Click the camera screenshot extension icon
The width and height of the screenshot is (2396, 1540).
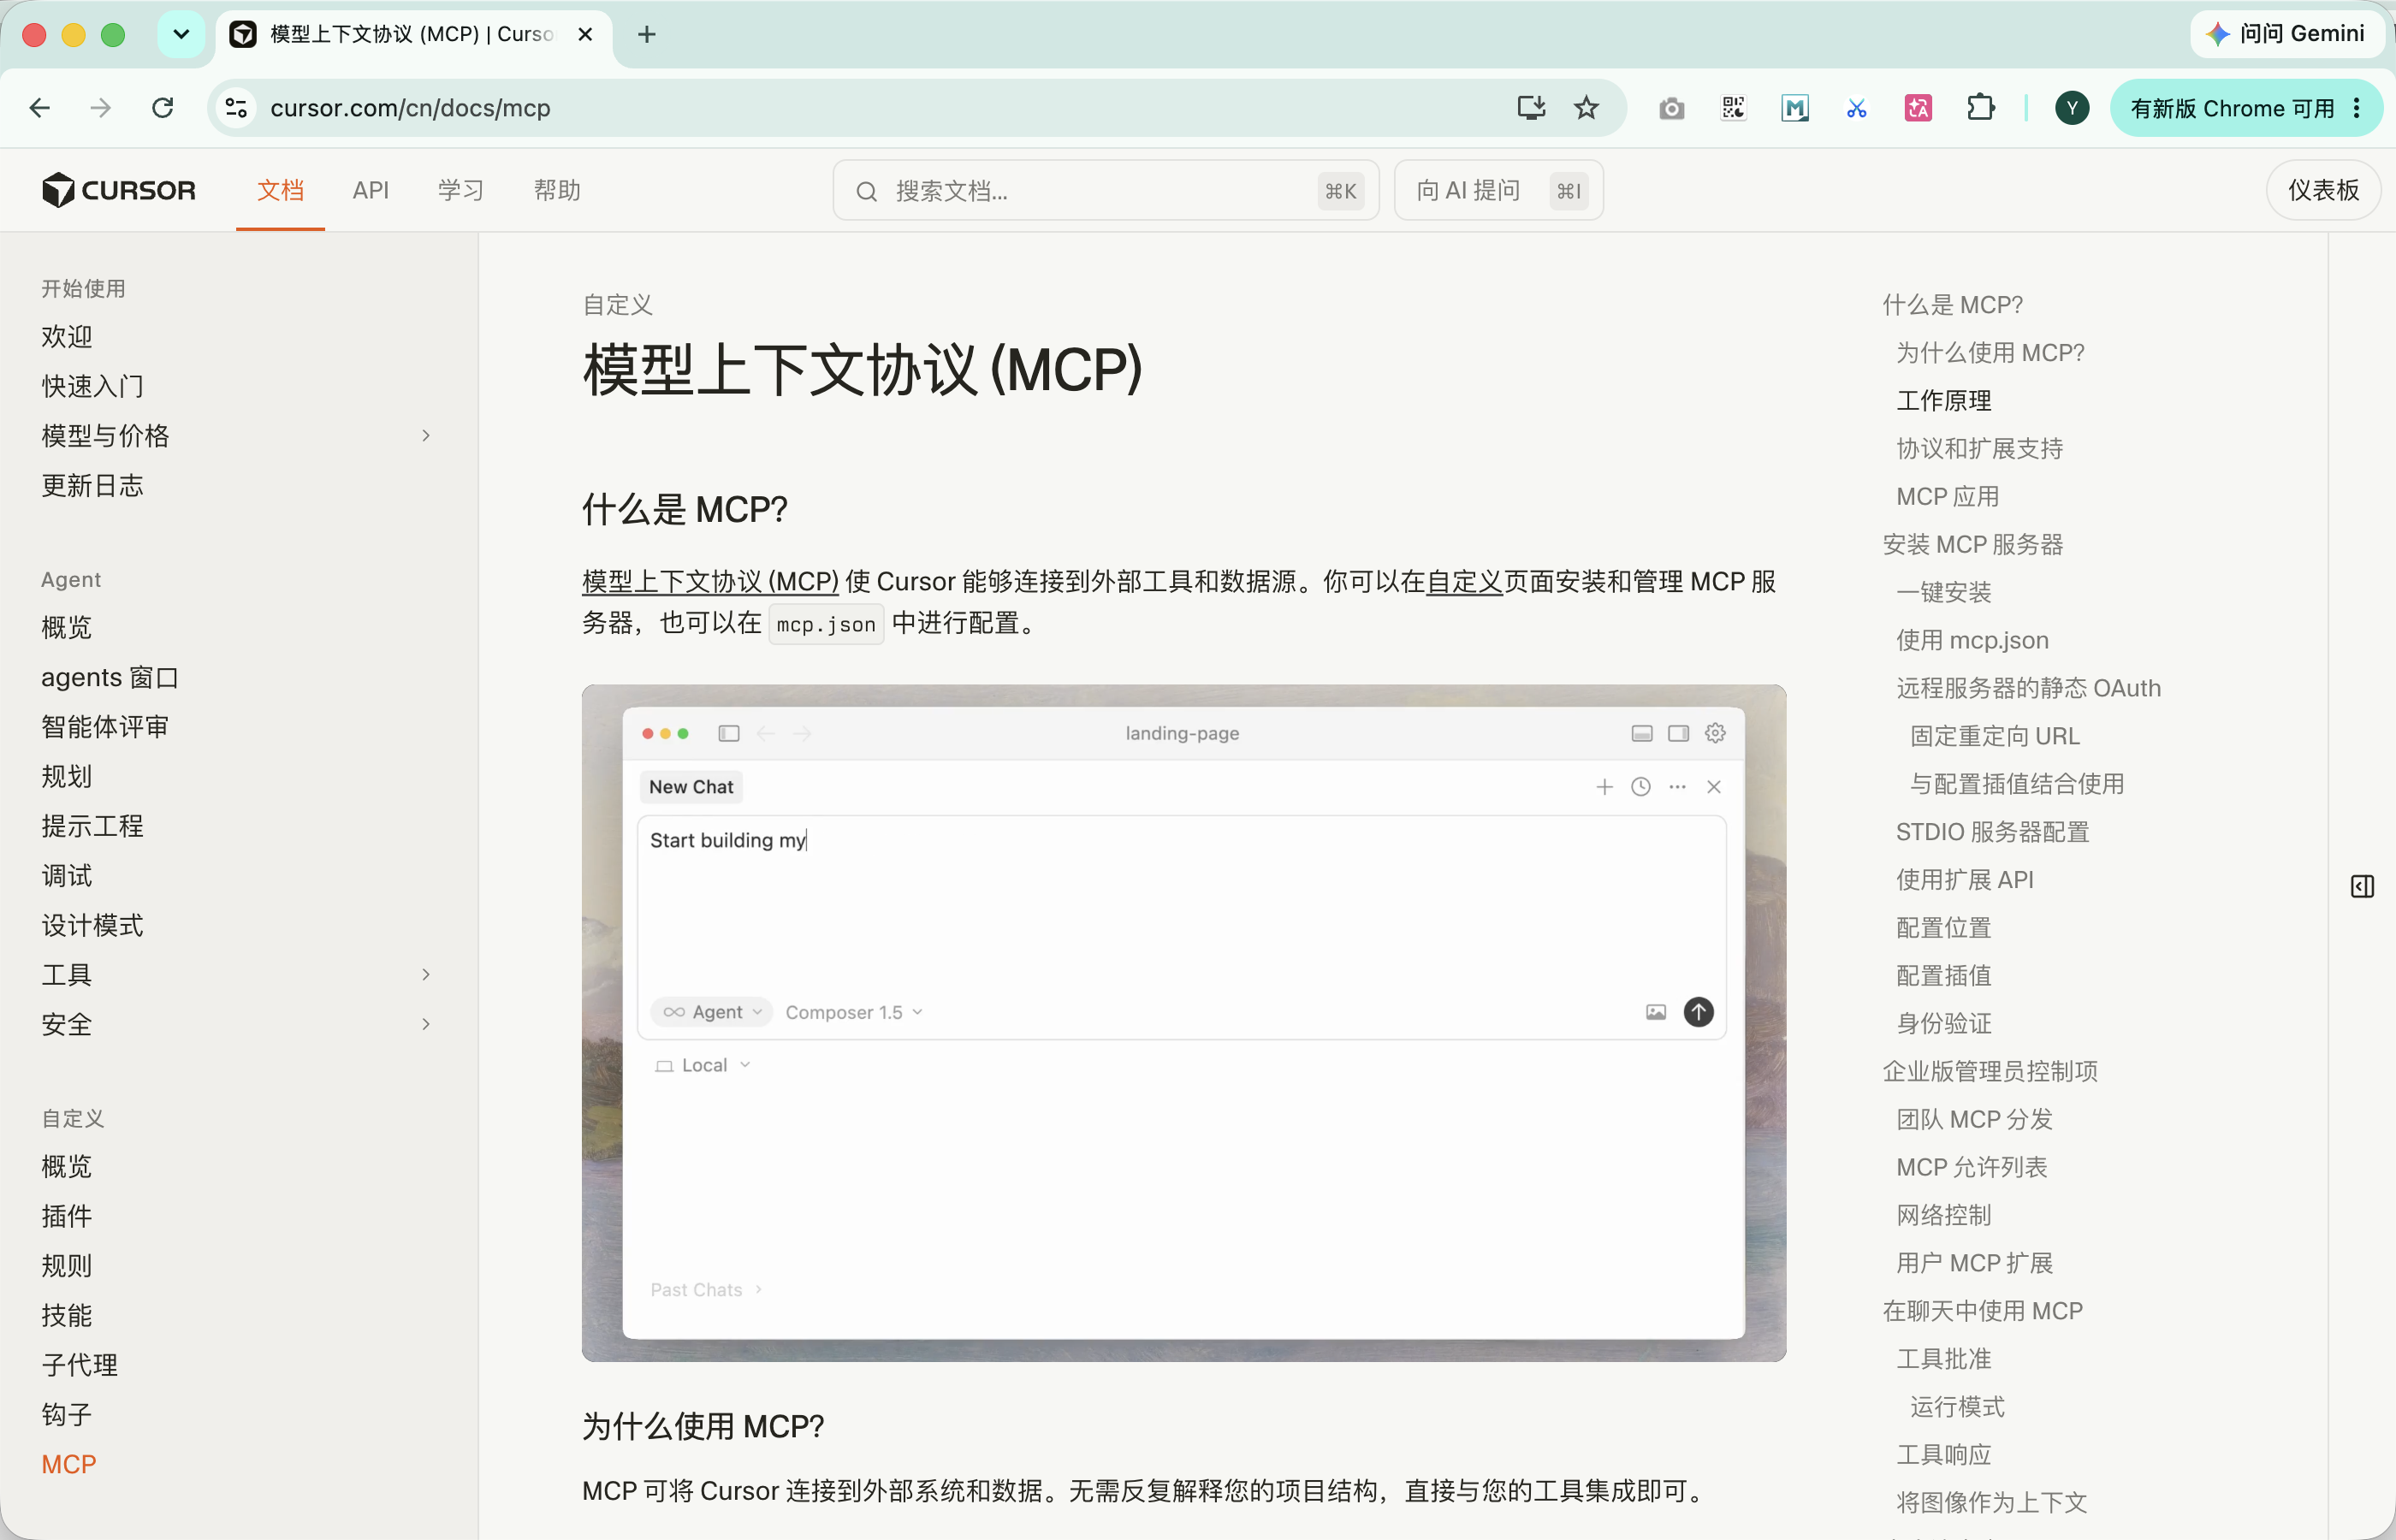(x=1672, y=108)
